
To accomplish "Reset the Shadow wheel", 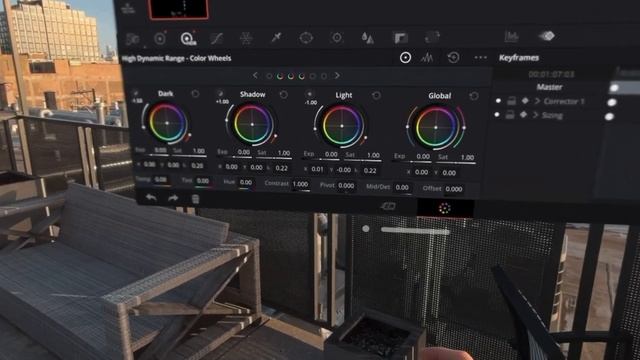I will 283,95.
